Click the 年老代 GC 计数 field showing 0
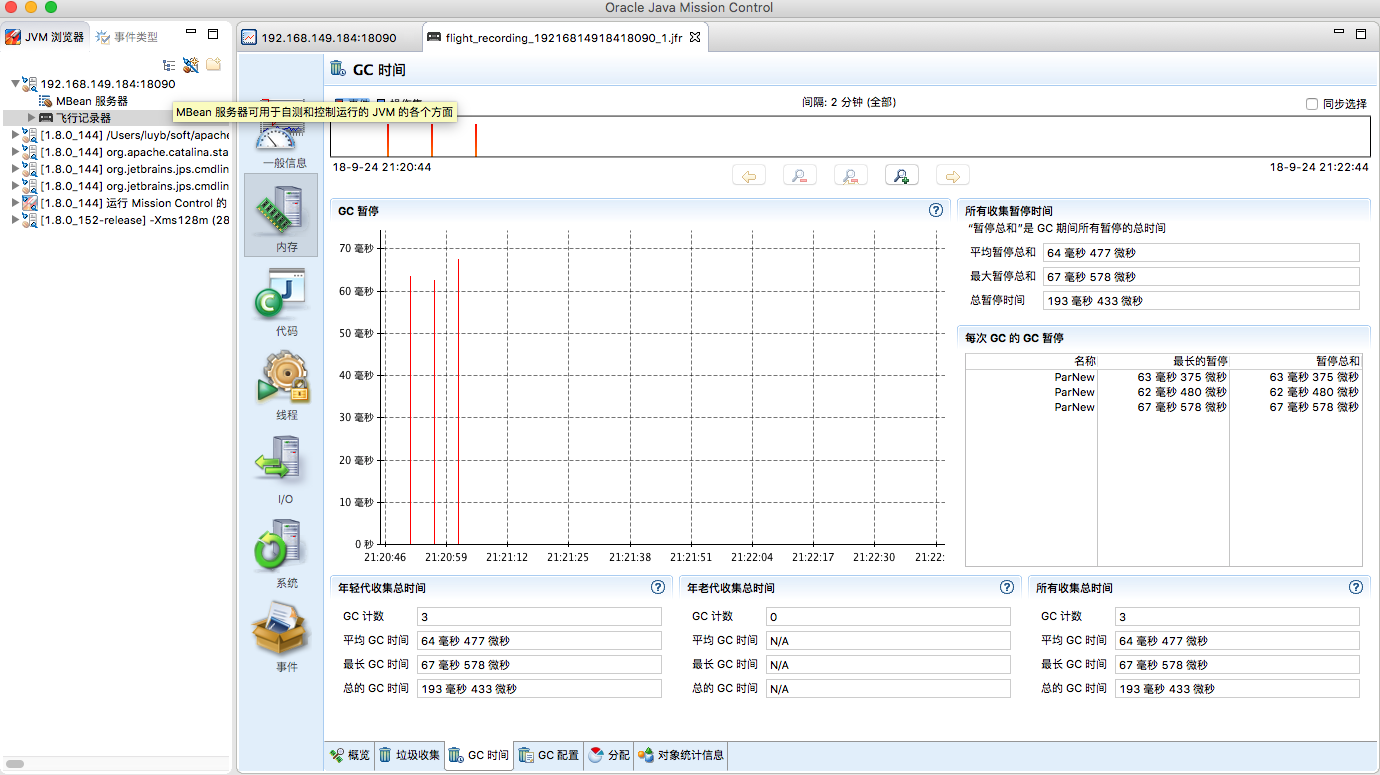This screenshot has width=1380, height=775. click(x=888, y=616)
